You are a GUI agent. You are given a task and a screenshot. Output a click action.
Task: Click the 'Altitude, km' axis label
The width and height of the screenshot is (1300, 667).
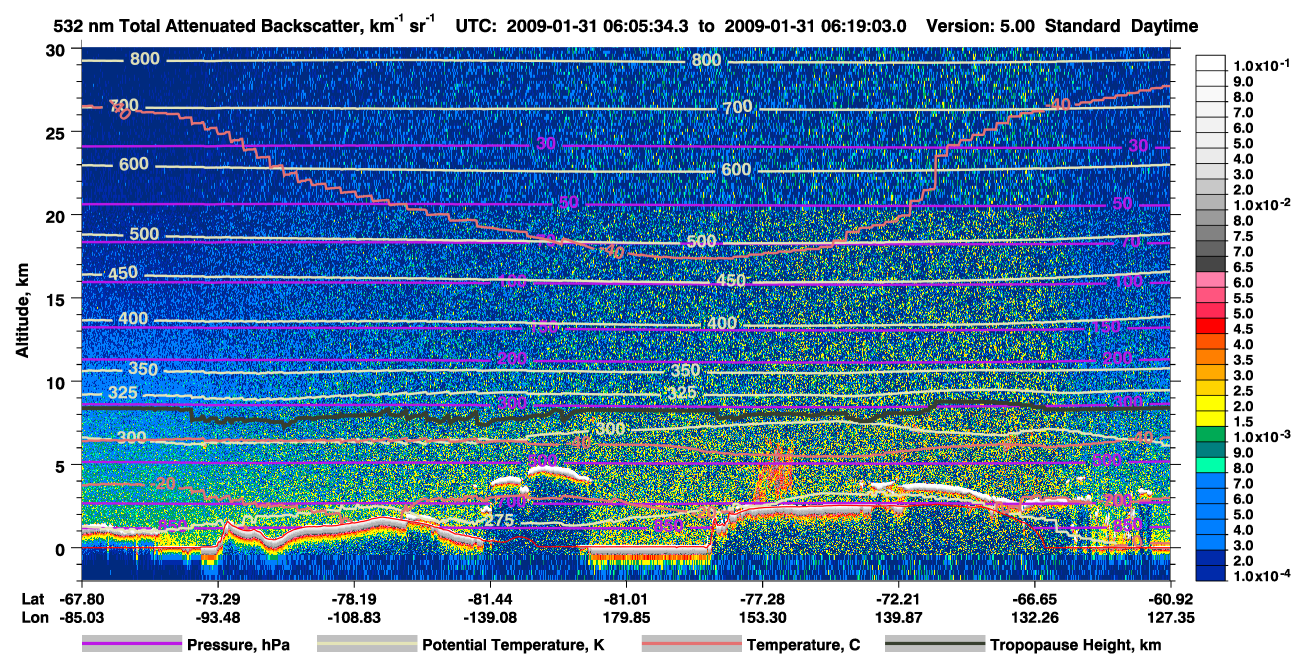pyautogui.click(x=22, y=311)
